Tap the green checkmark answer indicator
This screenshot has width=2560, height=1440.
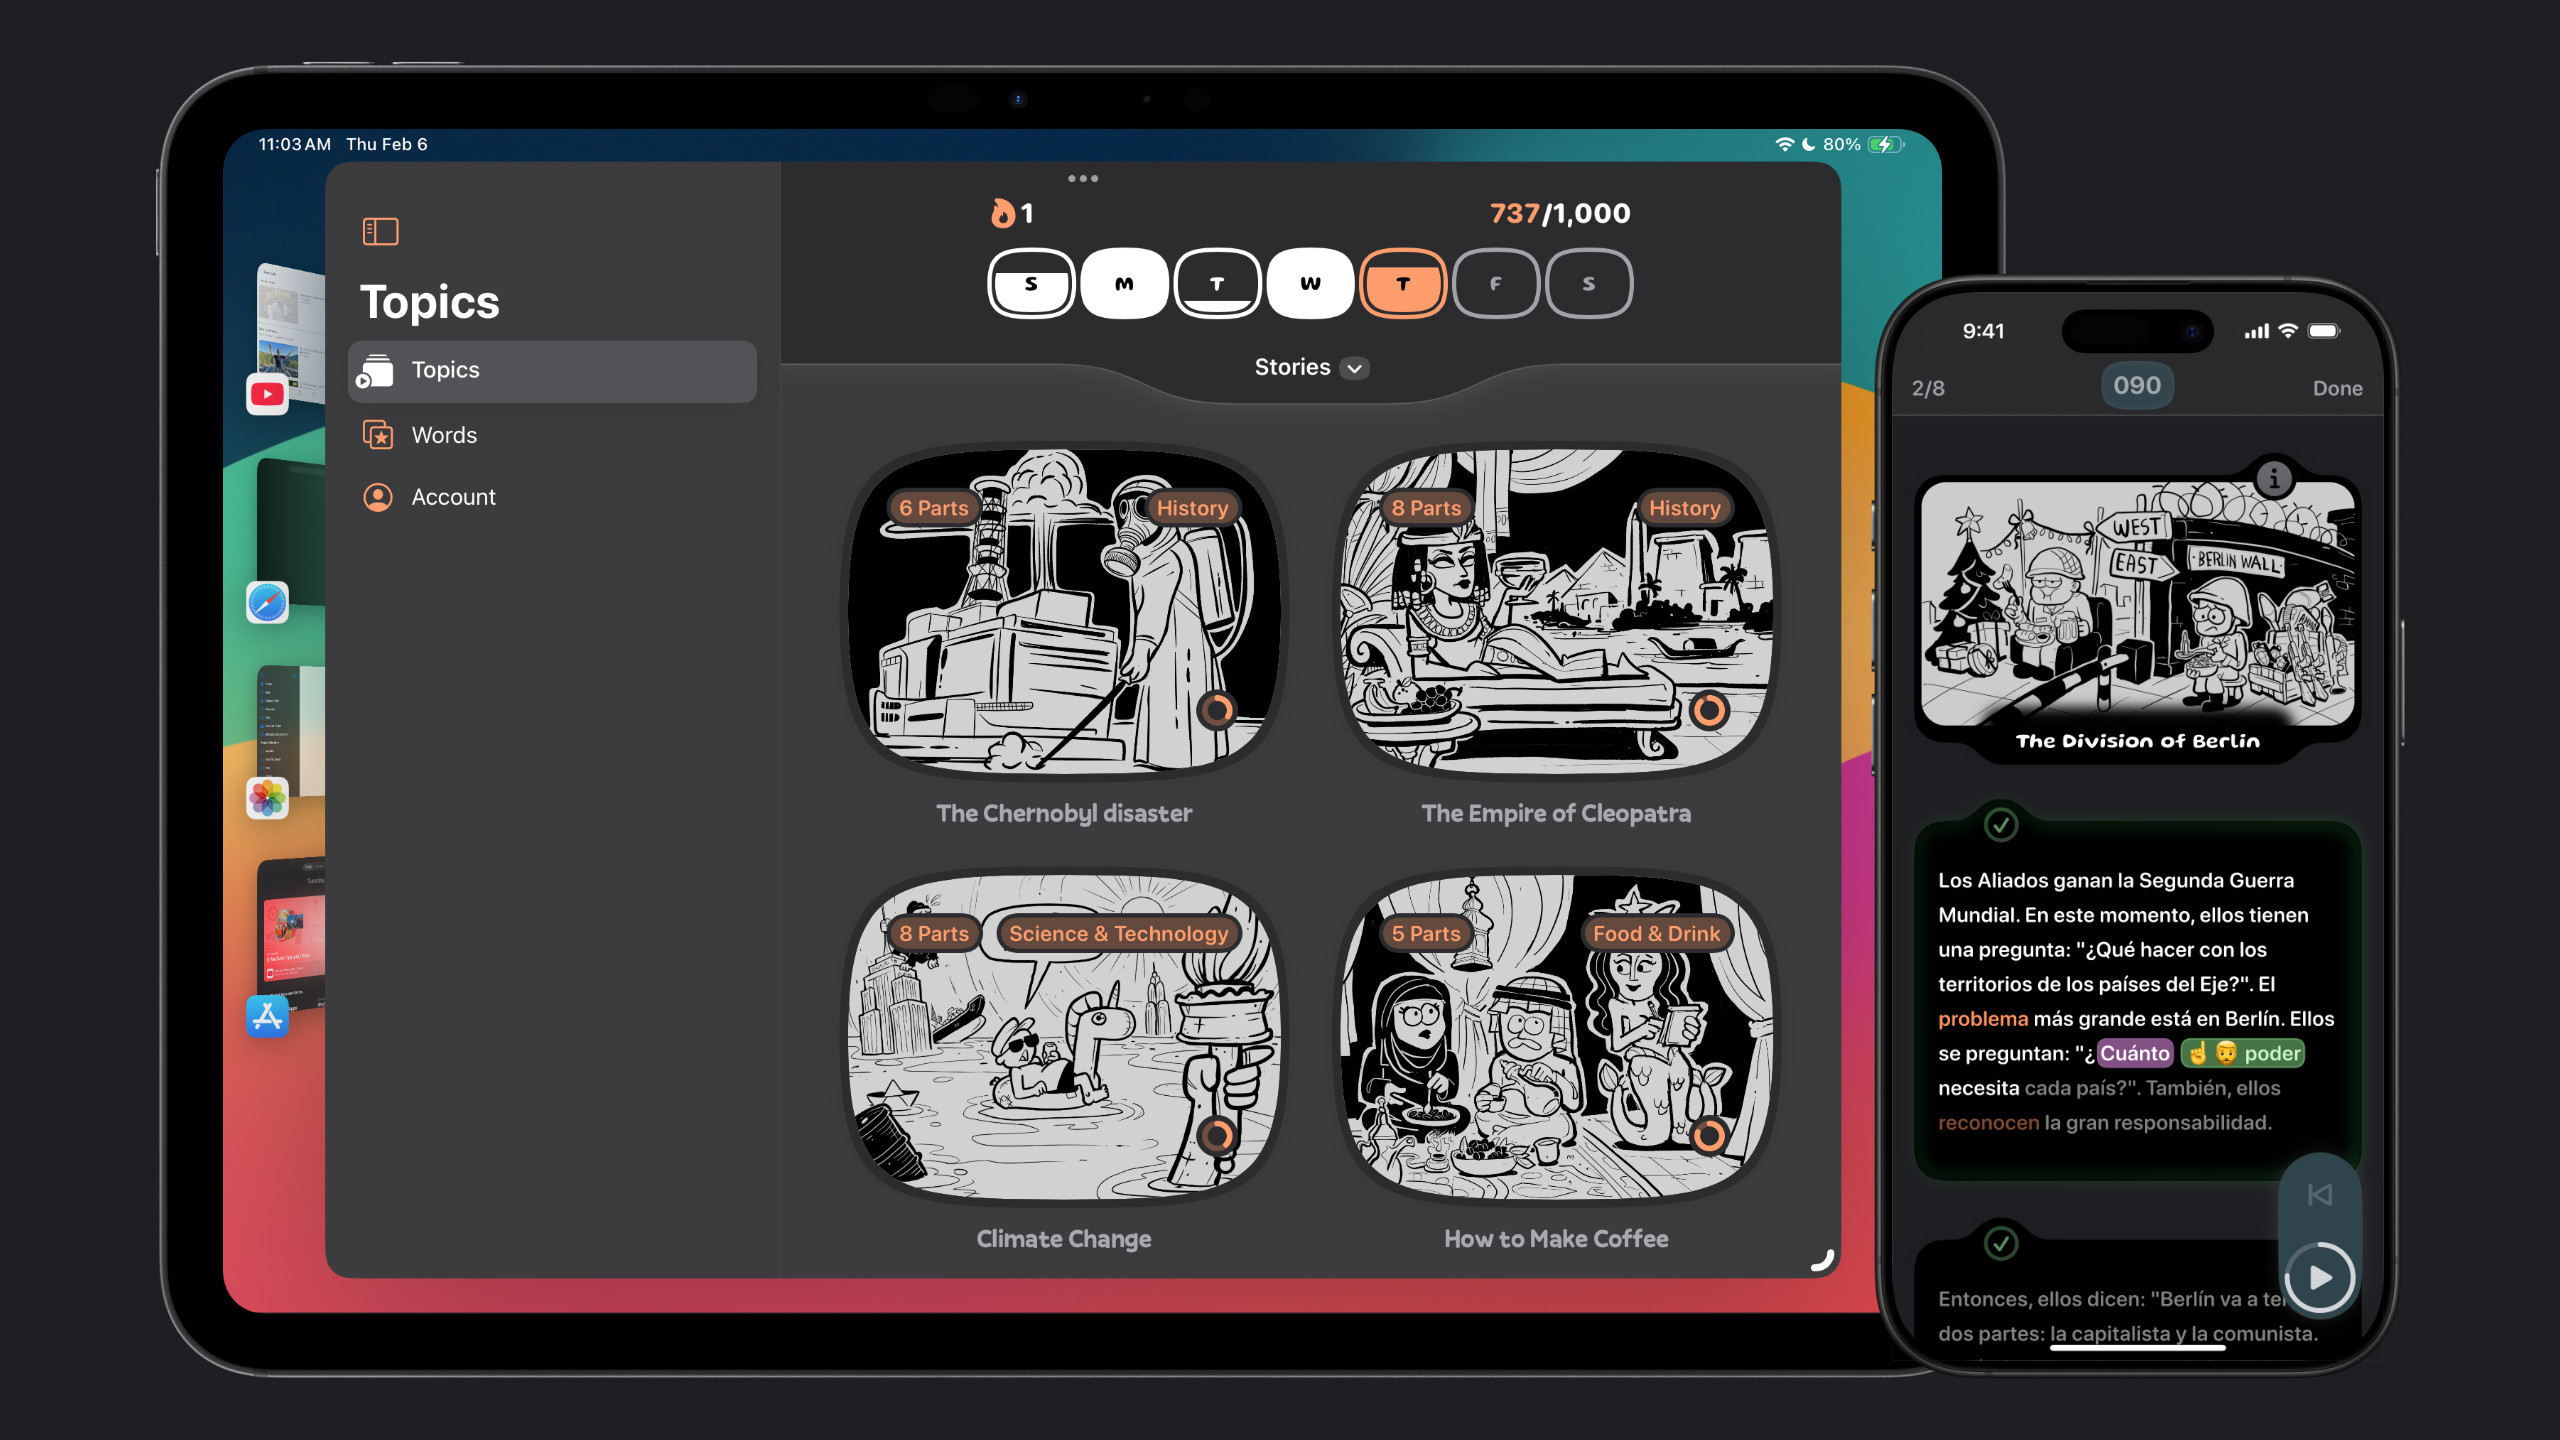[x=2001, y=823]
